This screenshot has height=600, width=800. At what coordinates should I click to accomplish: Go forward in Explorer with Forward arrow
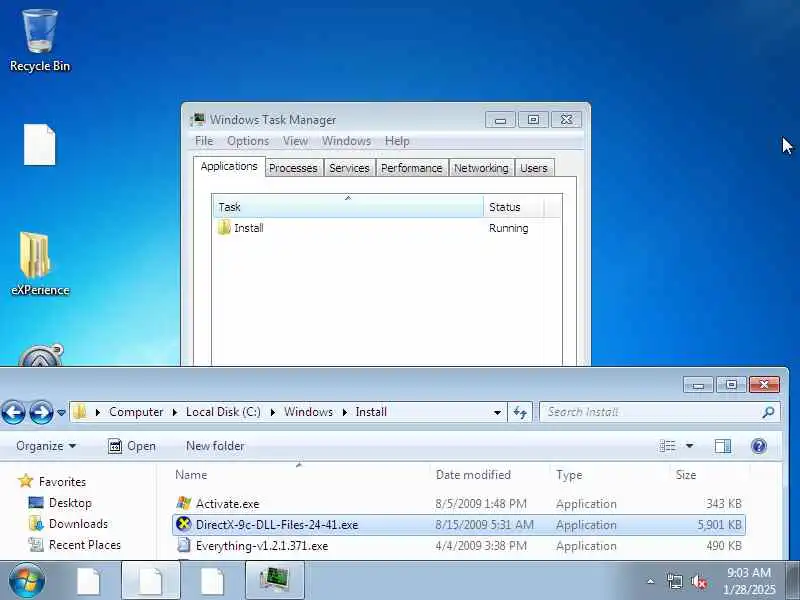click(41, 412)
